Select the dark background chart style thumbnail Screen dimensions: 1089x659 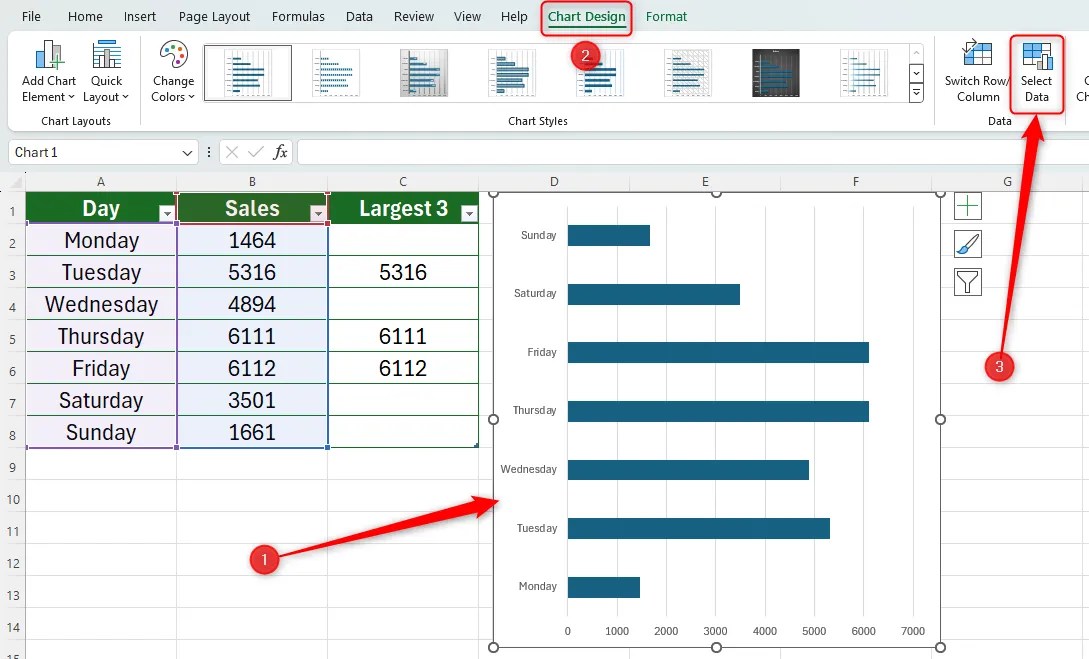pyautogui.click(x=775, y=73)
